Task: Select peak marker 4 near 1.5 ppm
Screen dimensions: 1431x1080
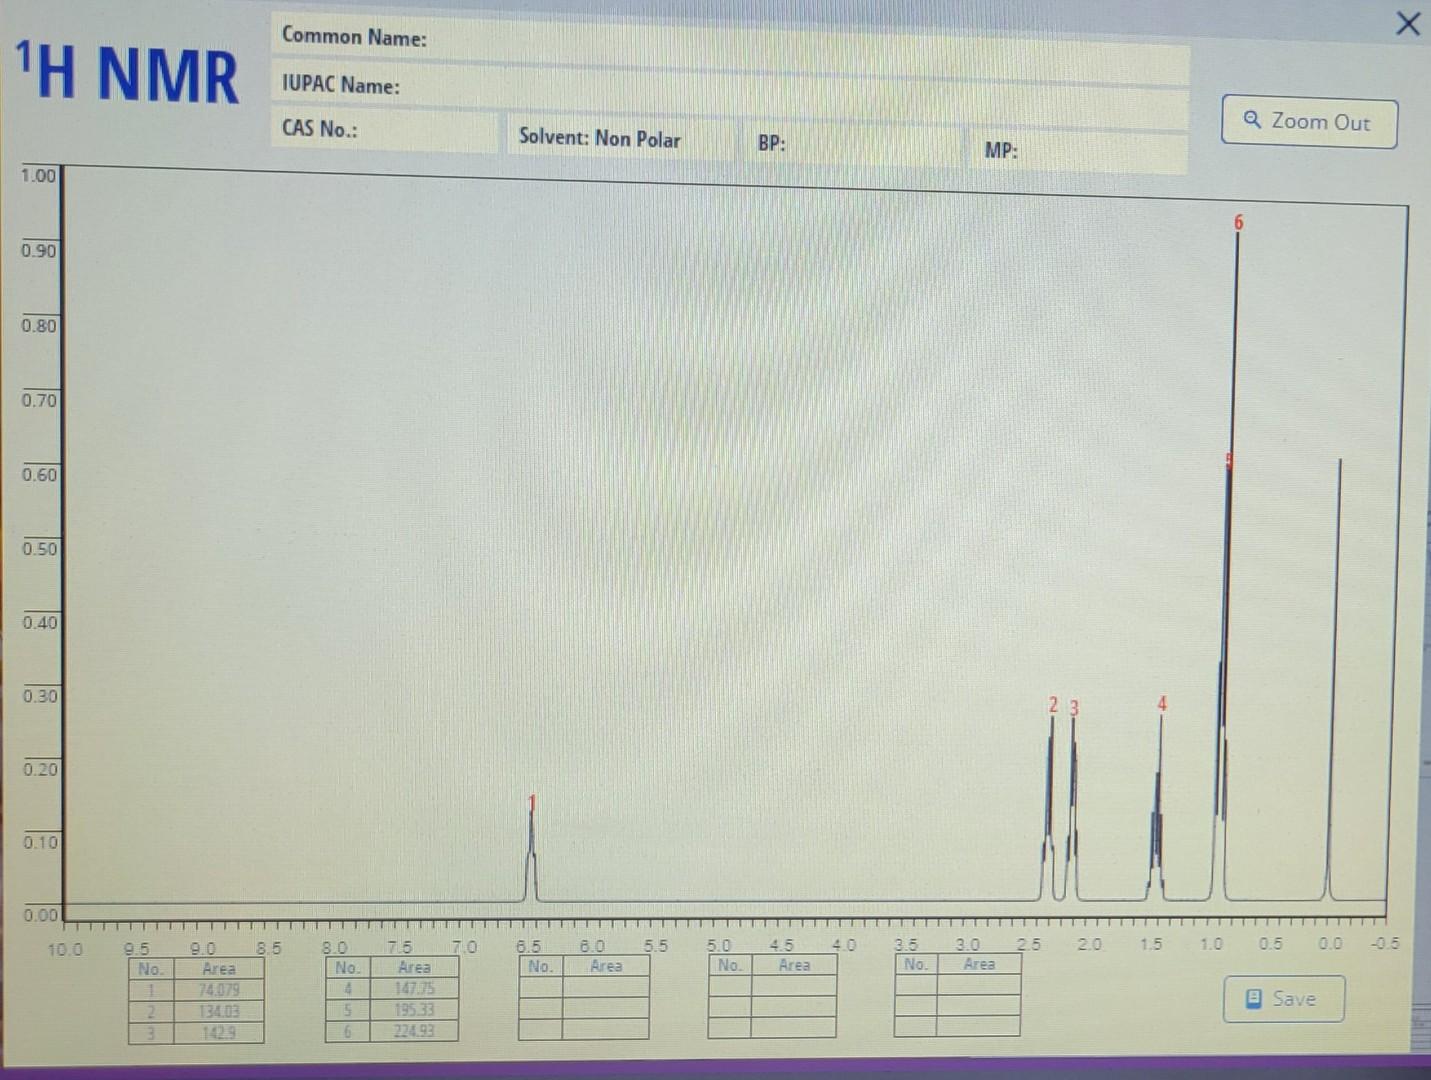Action: [x=1161, y=705]
